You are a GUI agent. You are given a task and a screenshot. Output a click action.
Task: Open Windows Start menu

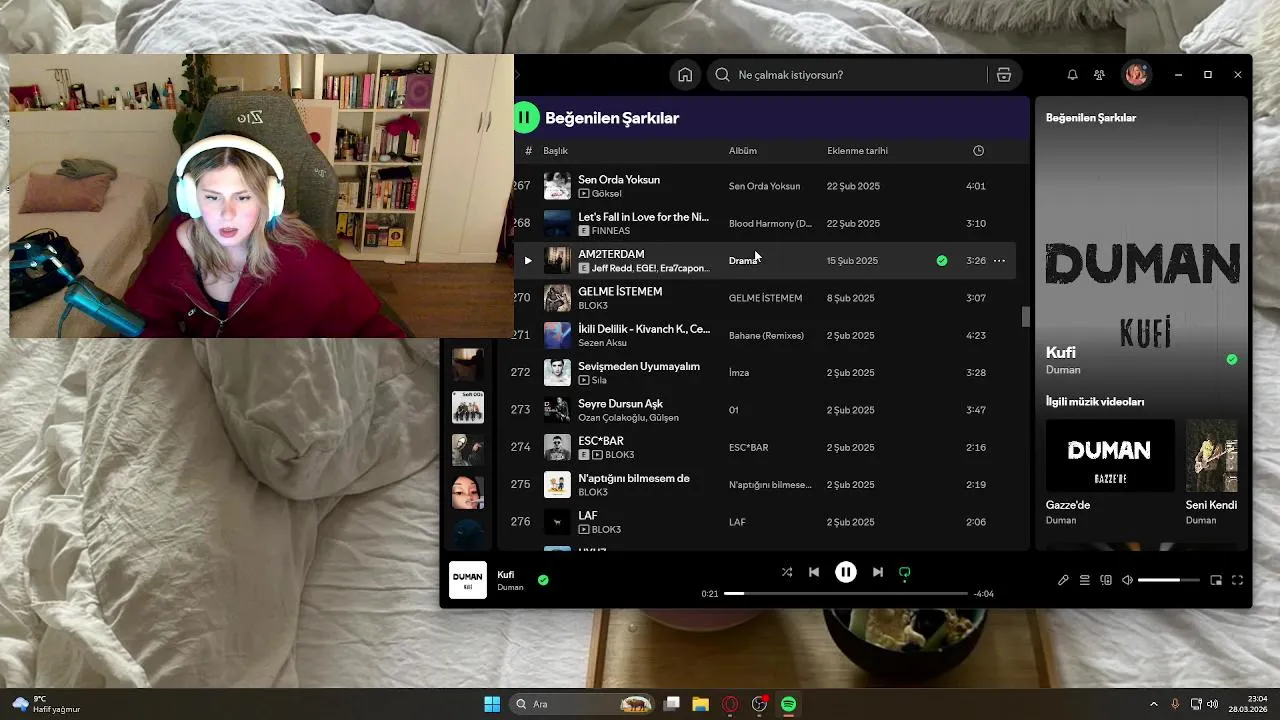pyautogui.click(x=492, y=704)
